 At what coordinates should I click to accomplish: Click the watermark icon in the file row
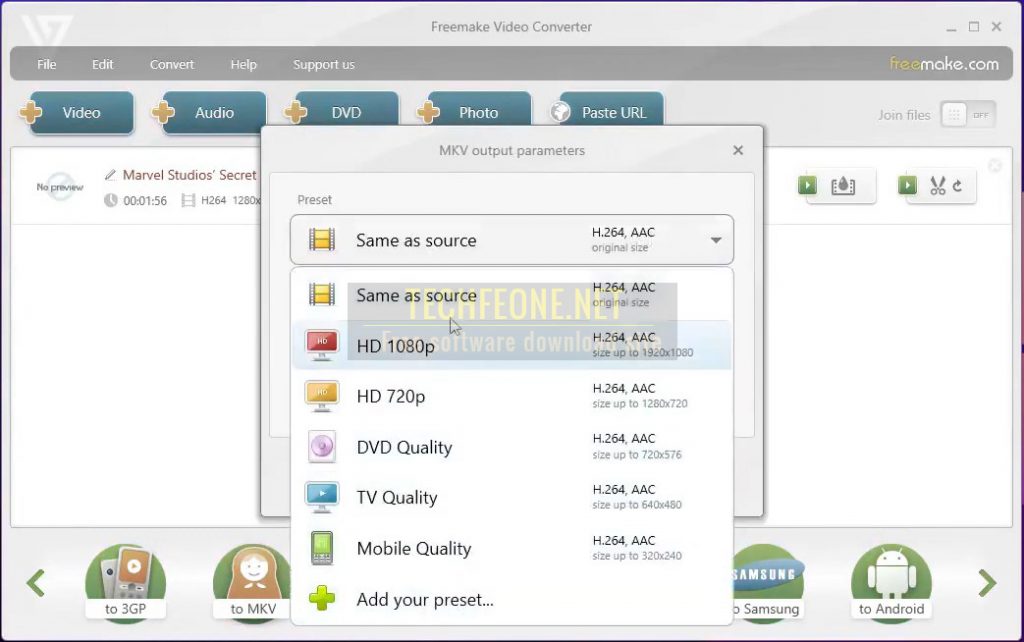[x=843, y=185]
